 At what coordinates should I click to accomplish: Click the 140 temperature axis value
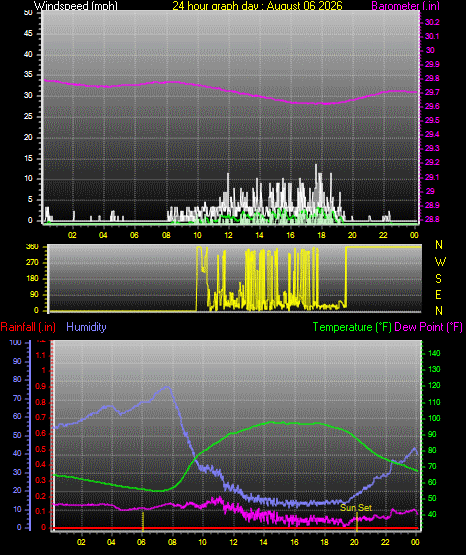coord(434,353)
